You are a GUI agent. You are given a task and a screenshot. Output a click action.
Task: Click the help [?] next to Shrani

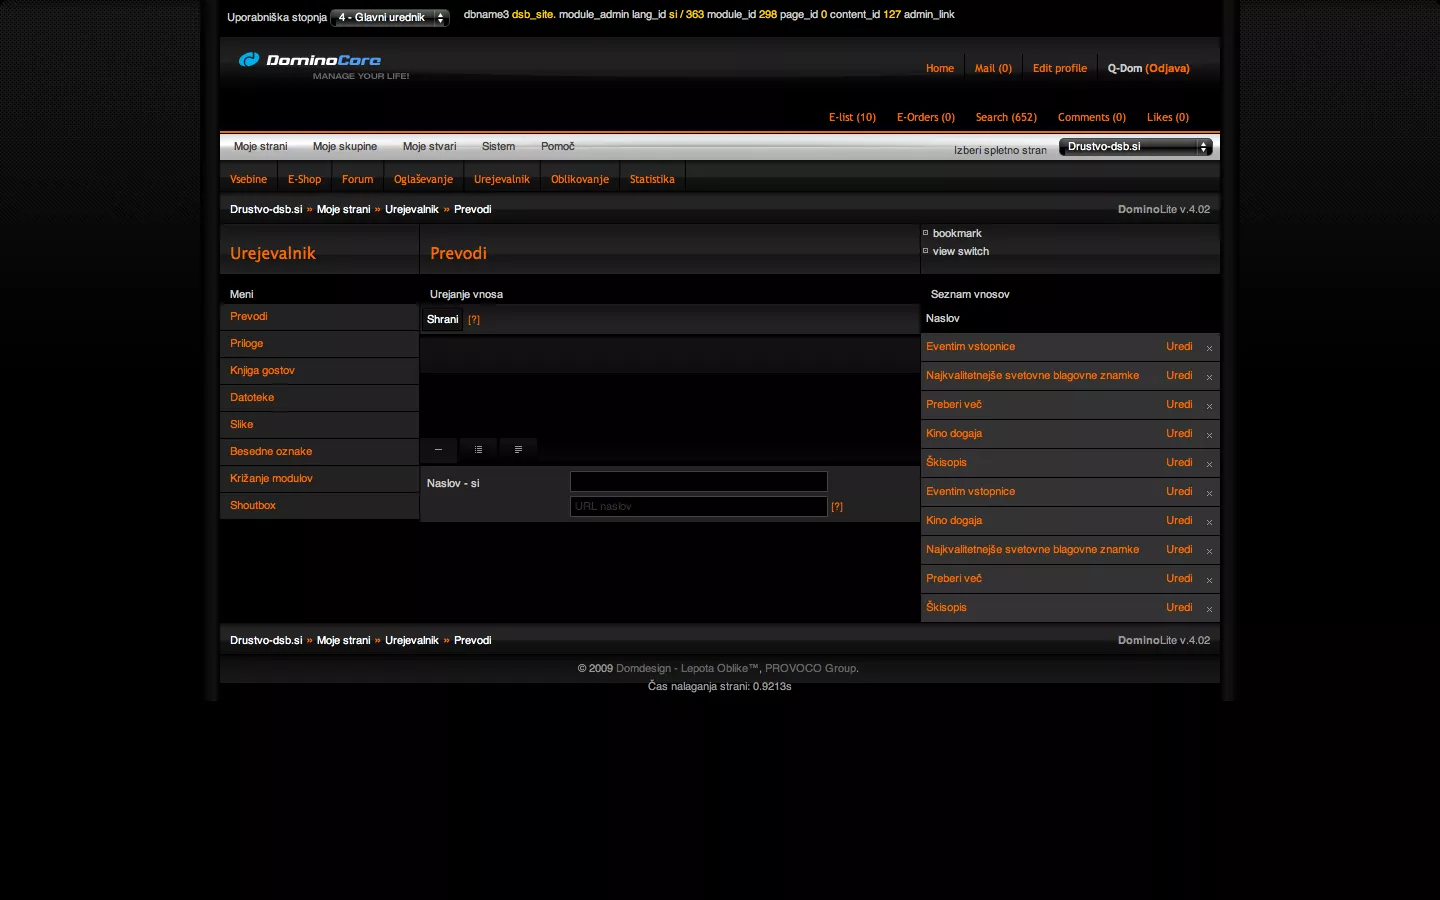coord(474,320)
